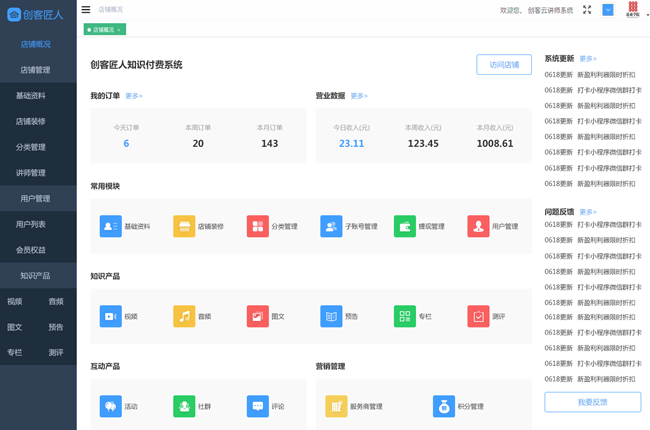Open the 测评 checklist icon

(x=478, y=317)
